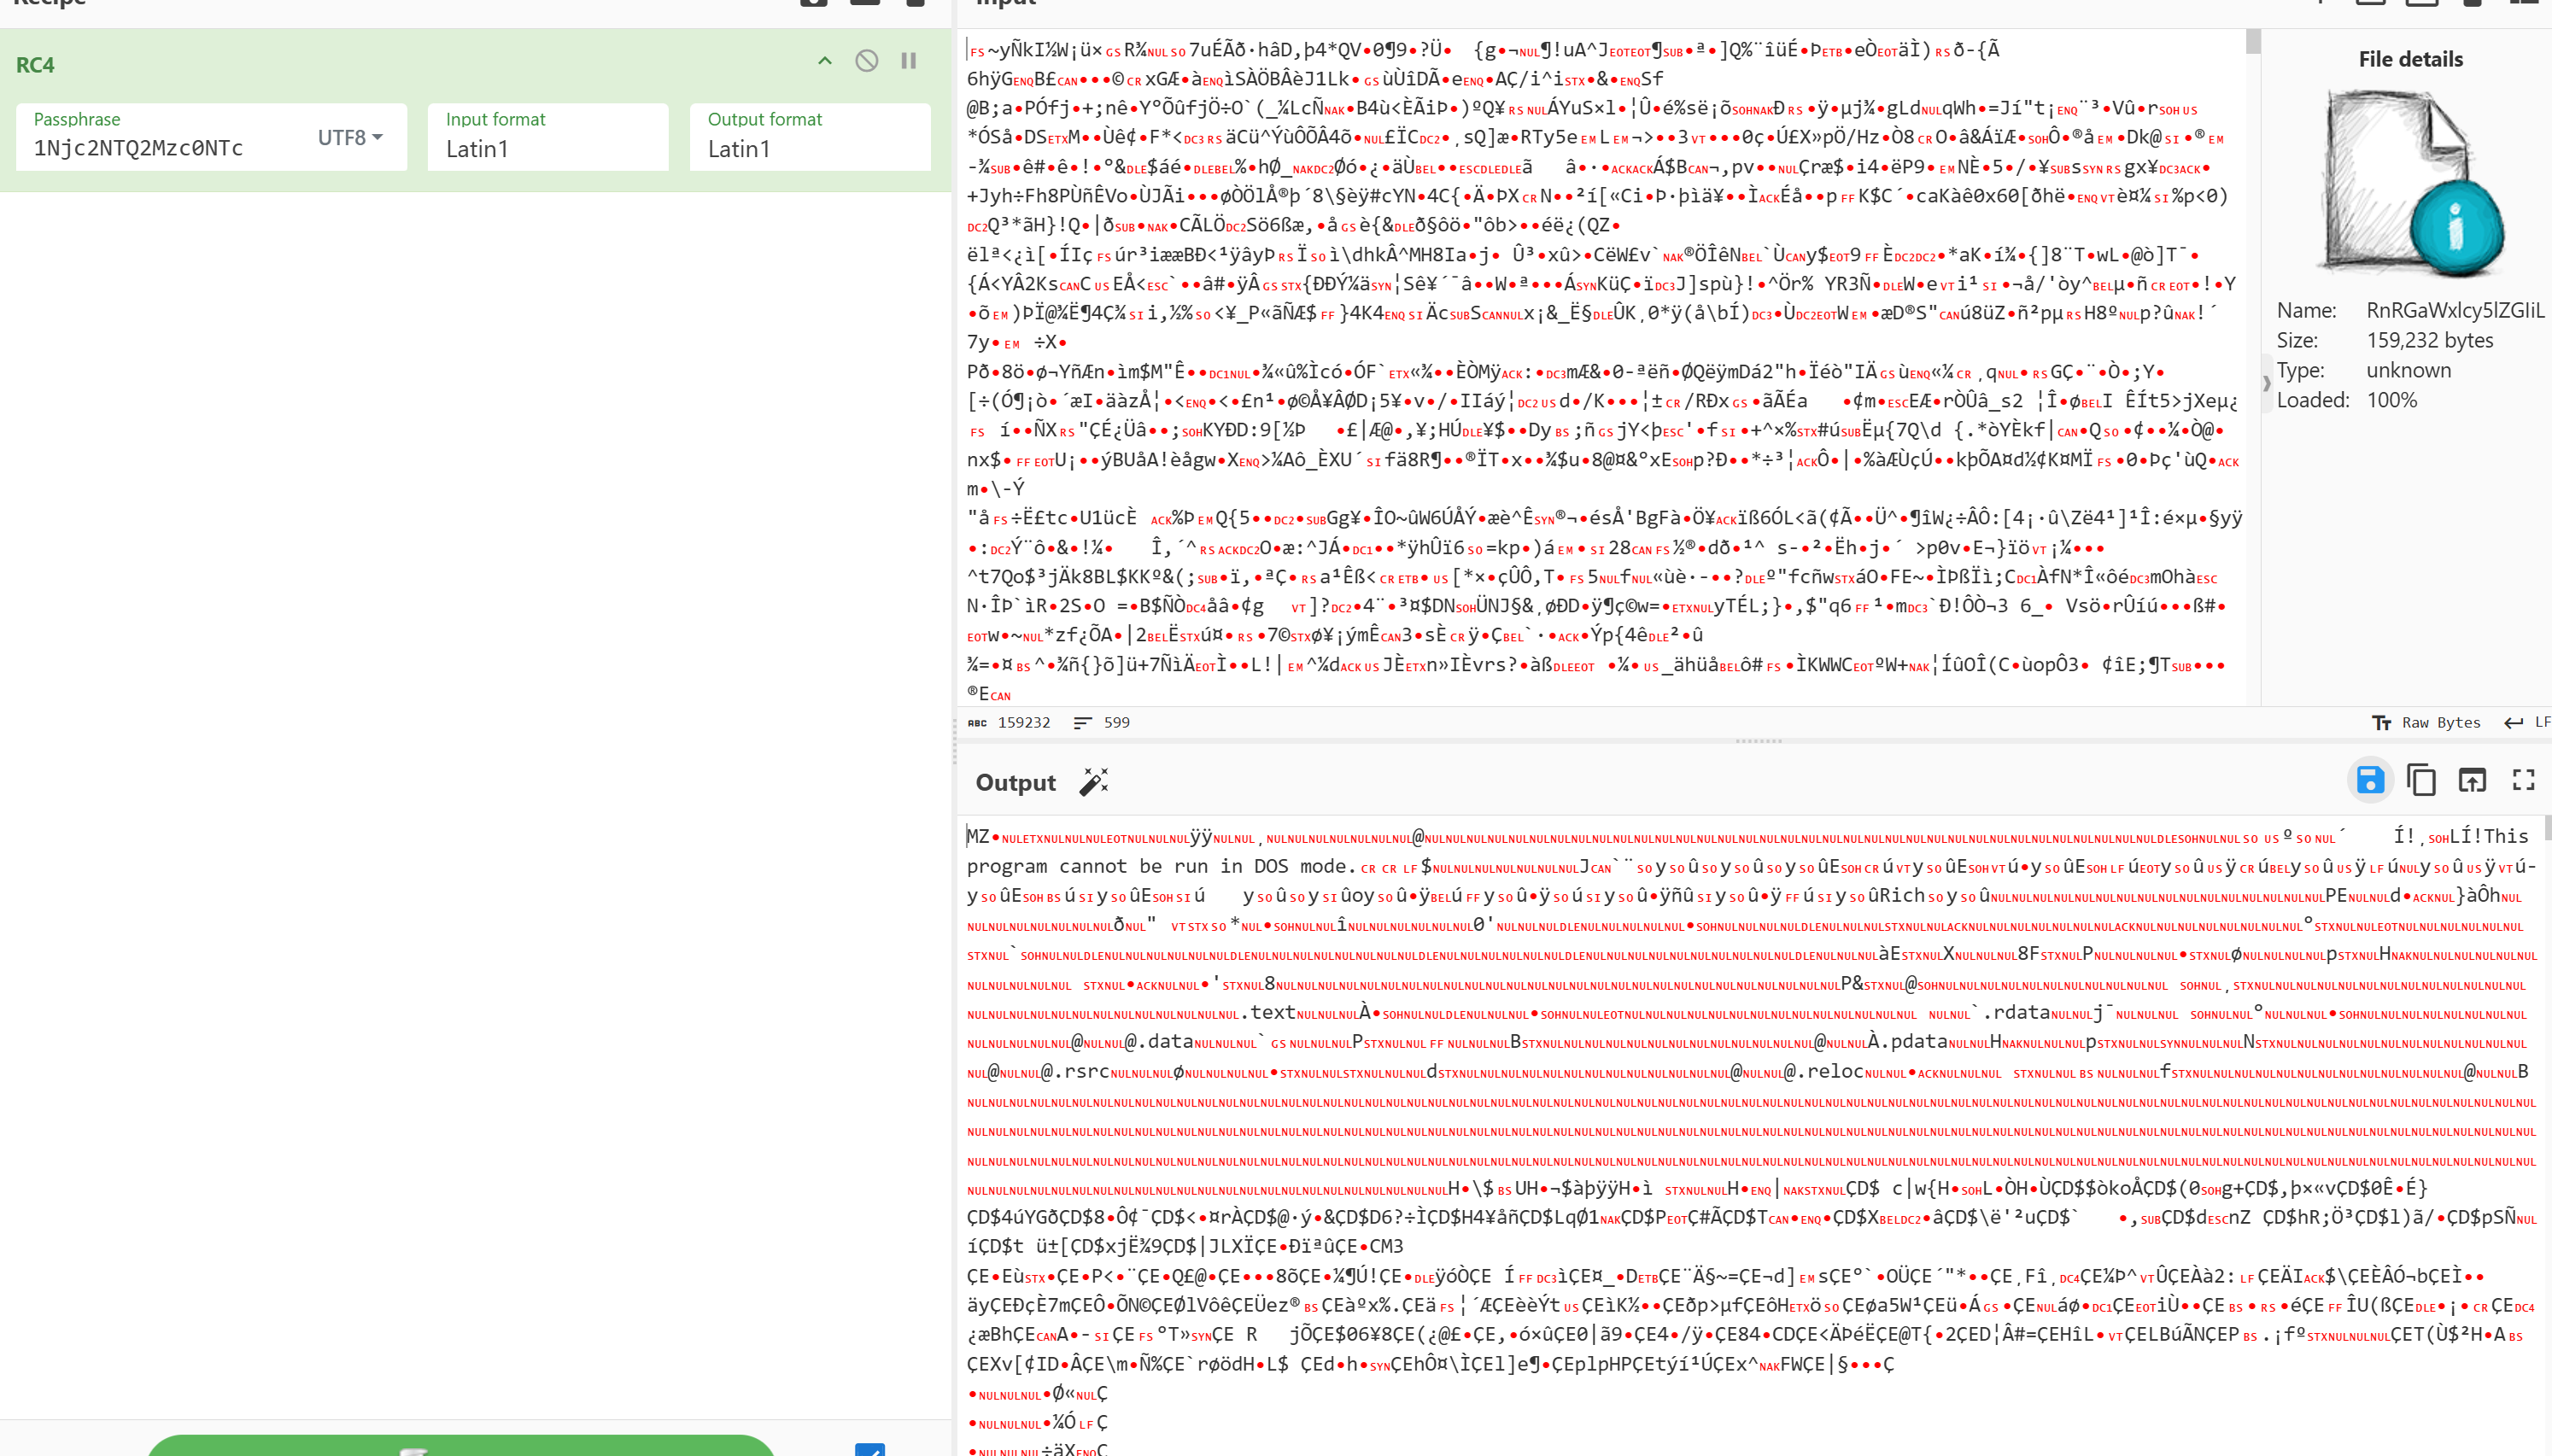
Task: Collapse the File details side panel
Action: (2266, 383)
